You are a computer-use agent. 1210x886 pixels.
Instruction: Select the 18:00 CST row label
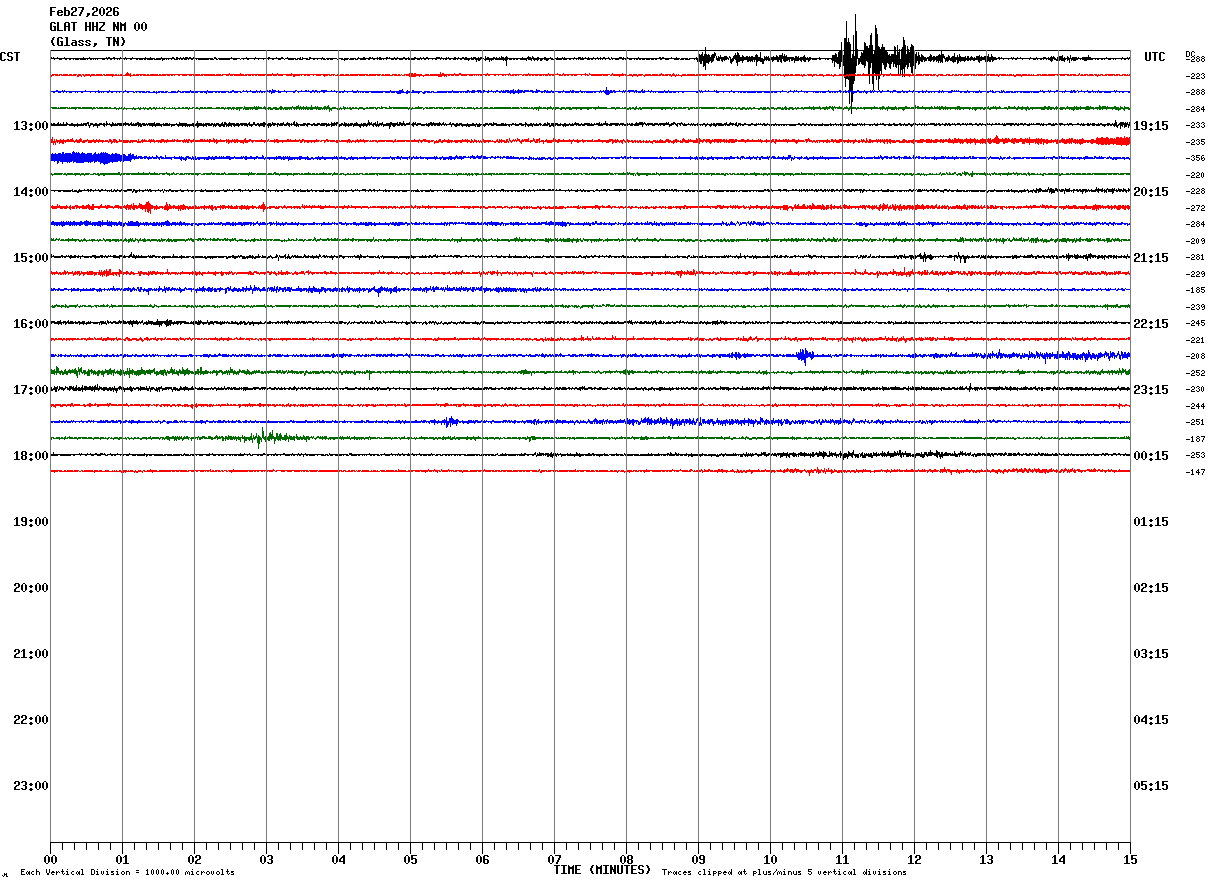pos(31,455)
